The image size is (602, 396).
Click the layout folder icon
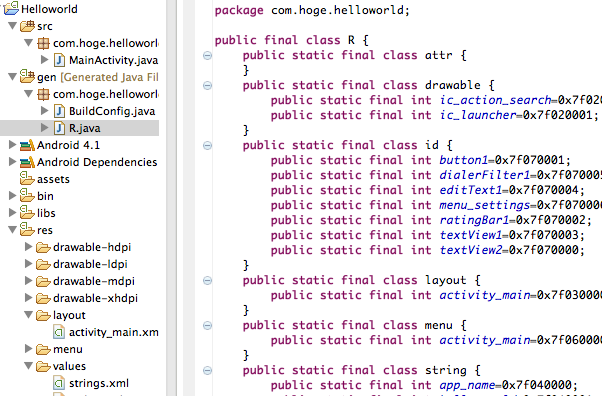coord(43,315)
